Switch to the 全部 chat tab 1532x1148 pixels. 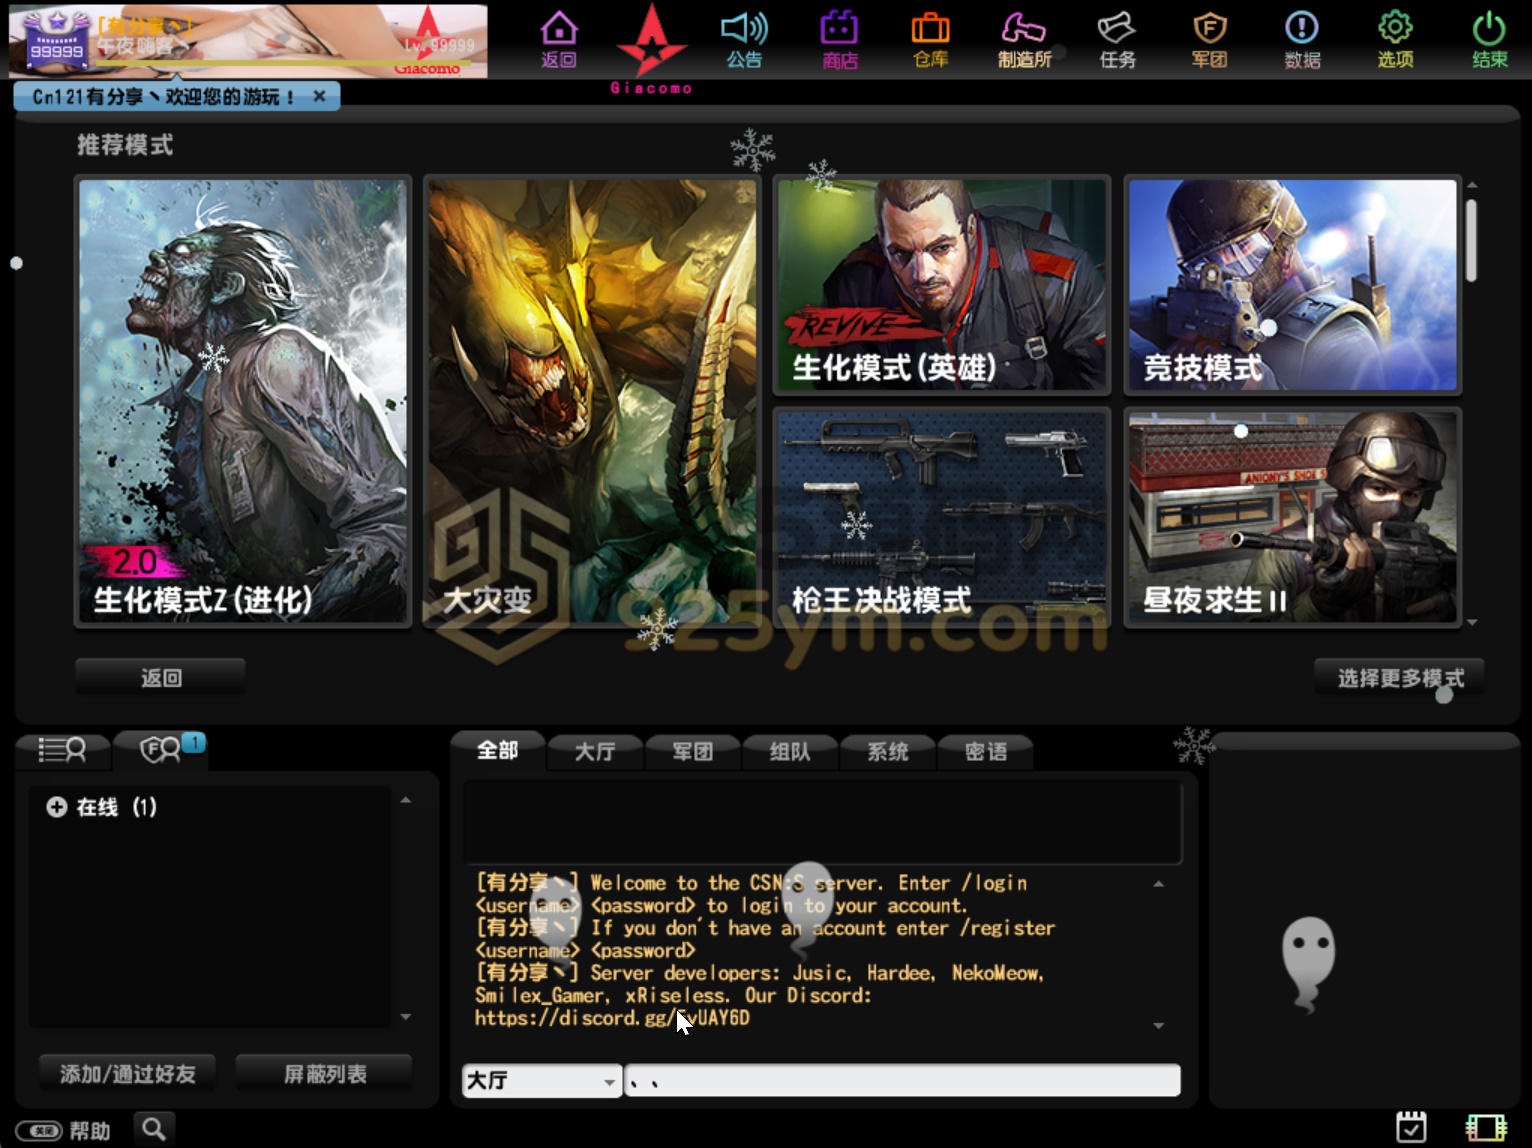pos(498,750)
